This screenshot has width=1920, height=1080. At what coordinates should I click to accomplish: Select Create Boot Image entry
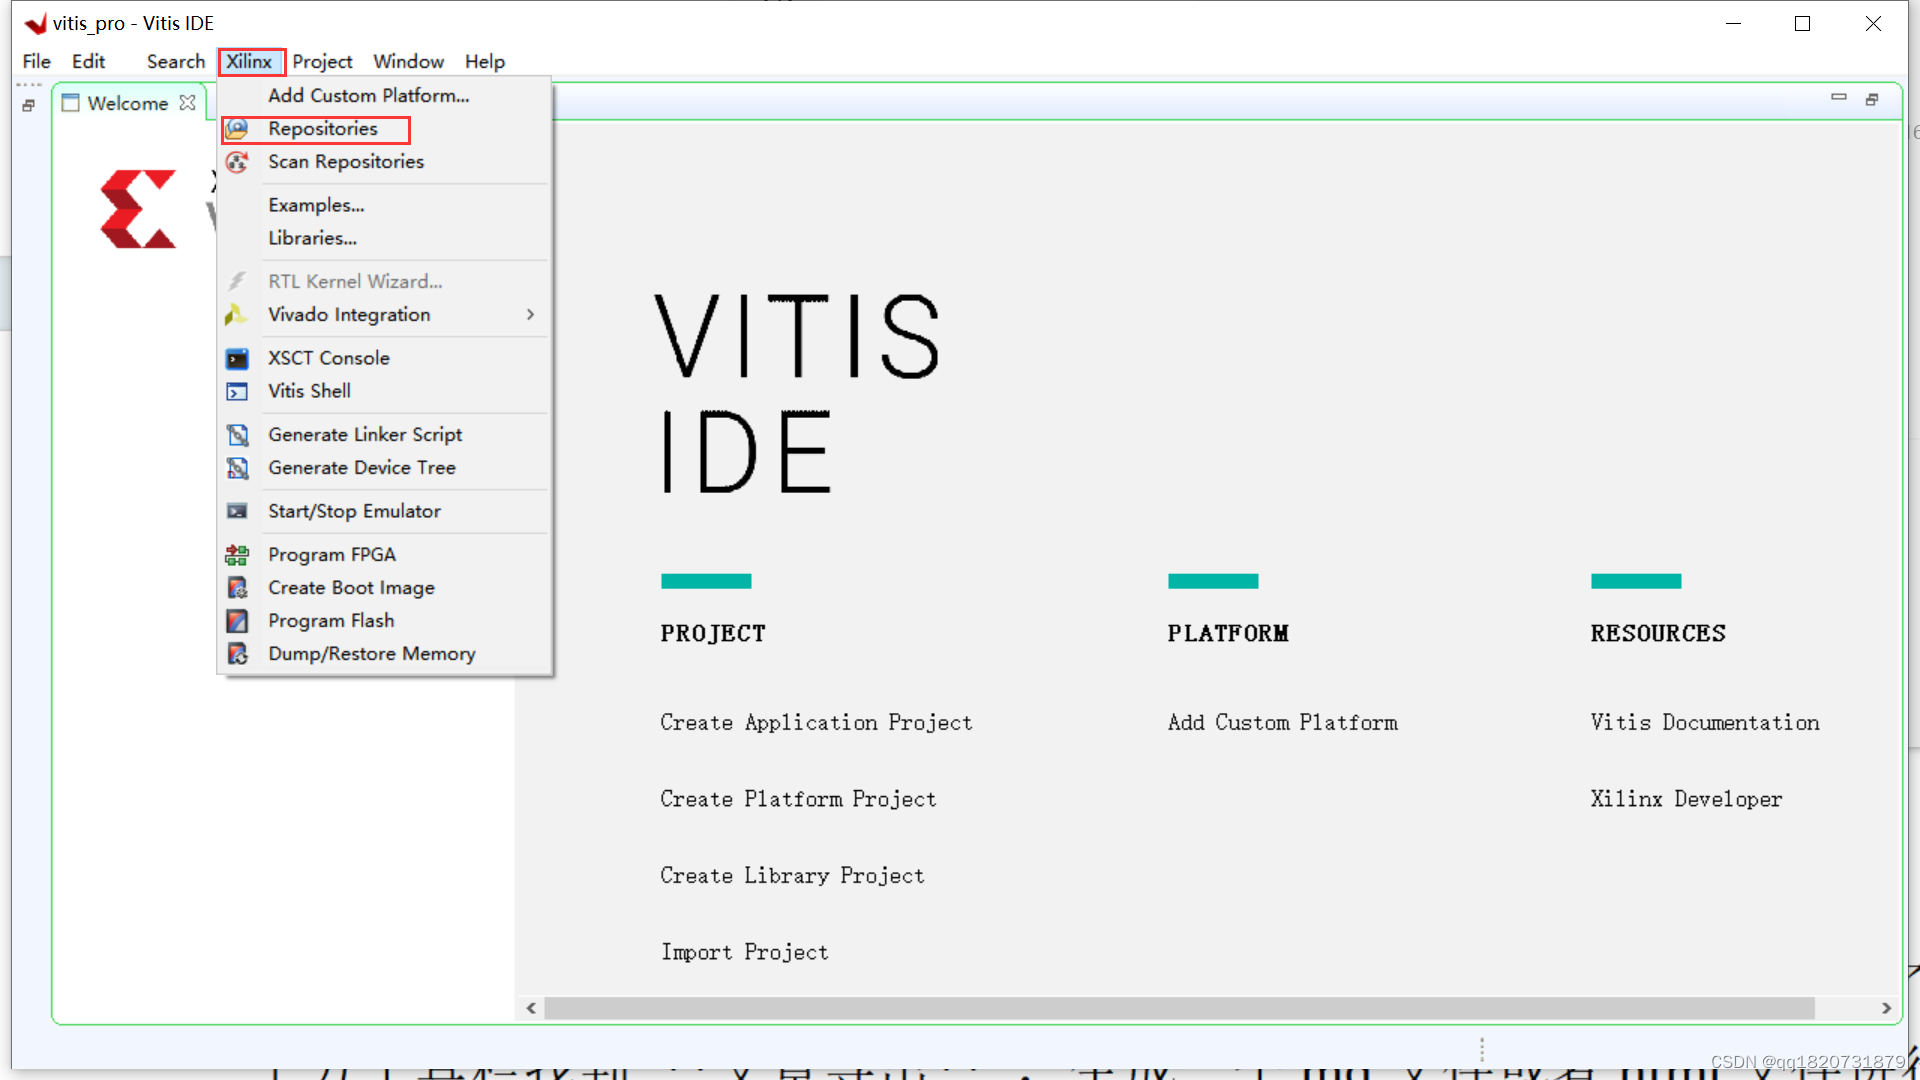coord(351,588)
